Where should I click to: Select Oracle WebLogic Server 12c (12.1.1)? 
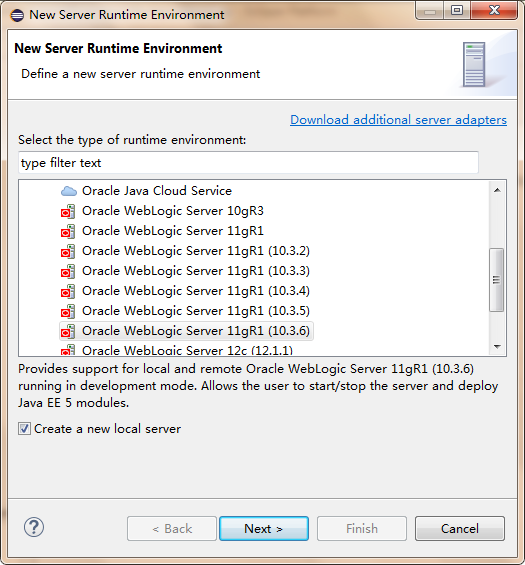pos(187,350)
